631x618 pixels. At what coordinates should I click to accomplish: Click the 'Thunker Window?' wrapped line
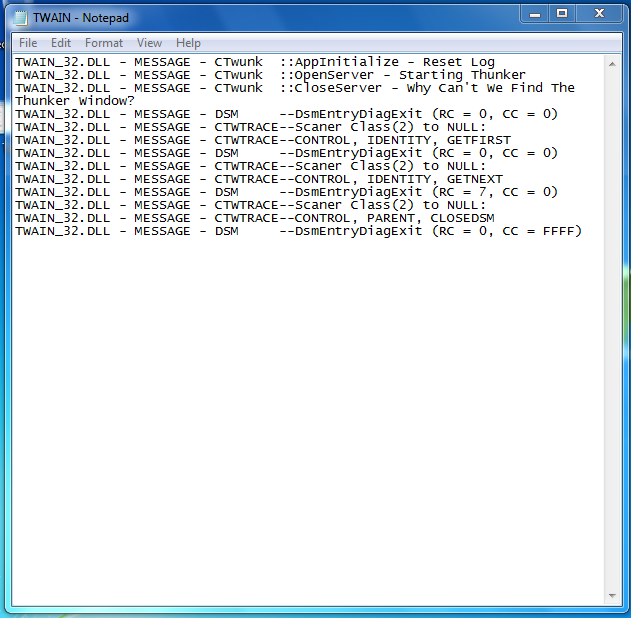coord(75,101)
